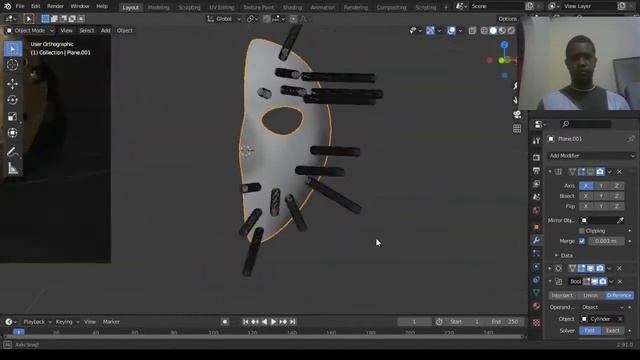Open the Global transform orientation dropdown
The width and height of the screenshot is (640, 360).
tap(224, 19)
